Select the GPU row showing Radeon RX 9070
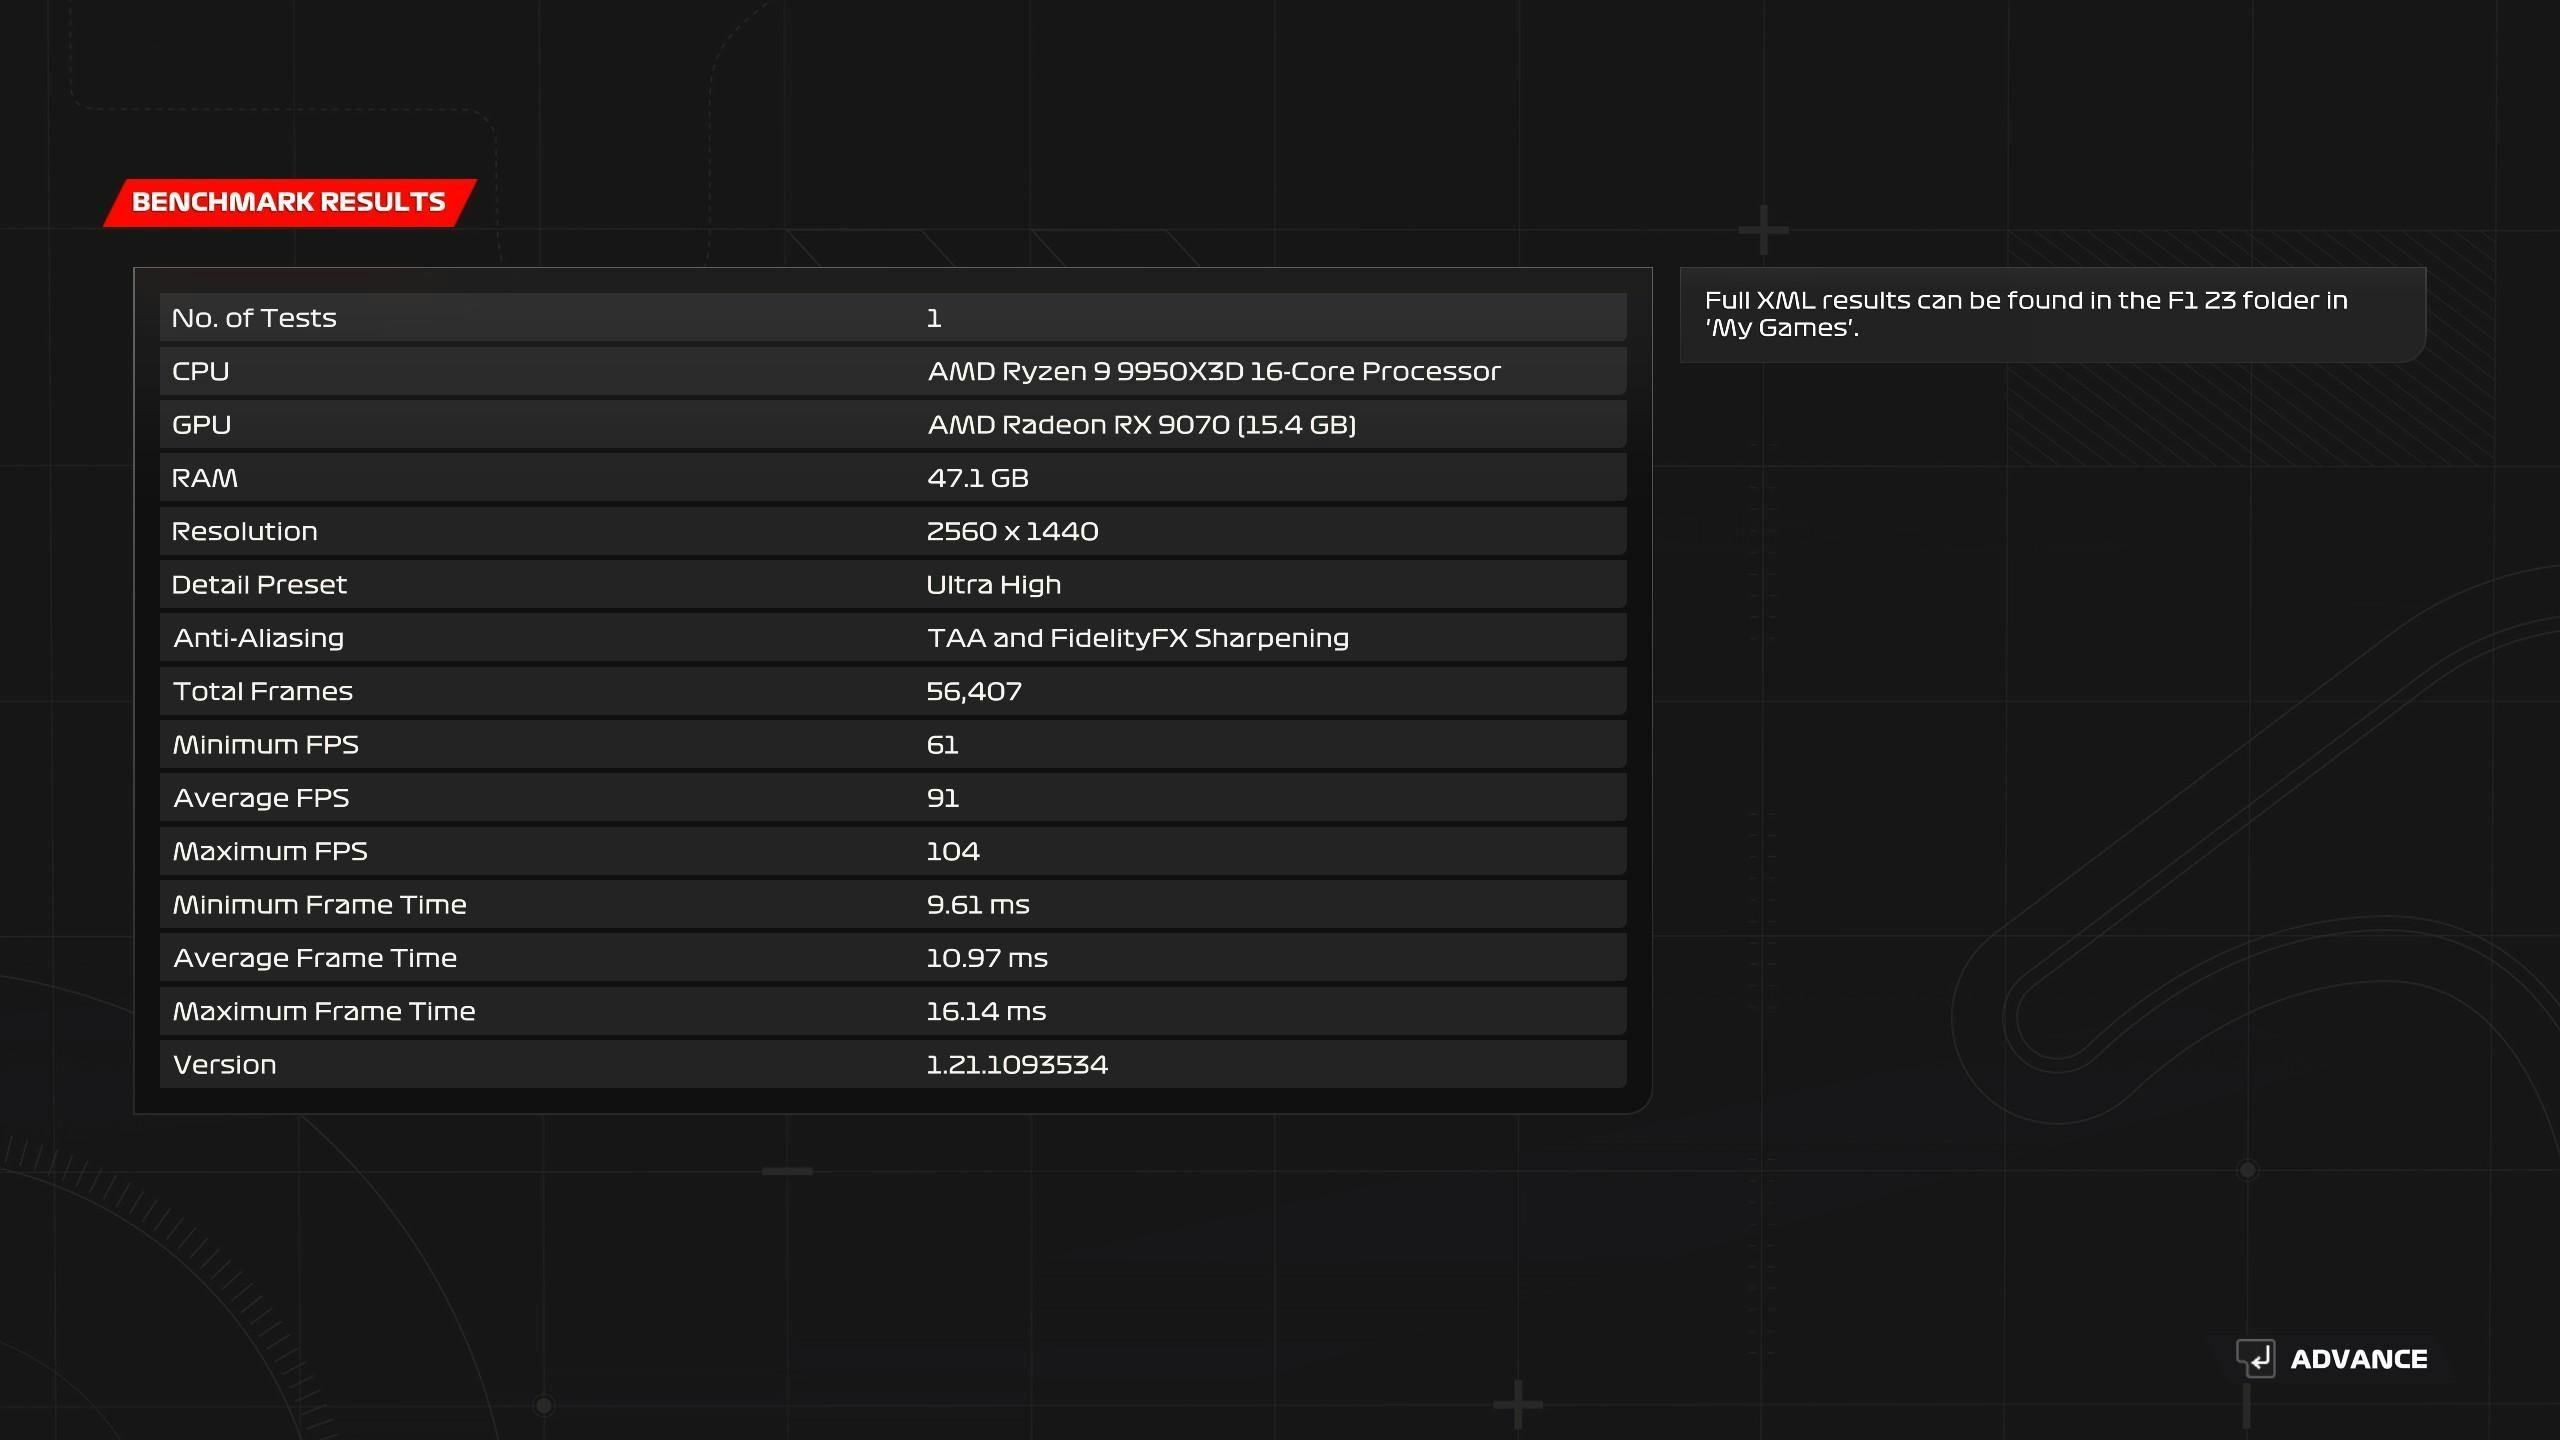Screen dimensions: 2560x1440 pyautogui.click(x=892, y=425)
